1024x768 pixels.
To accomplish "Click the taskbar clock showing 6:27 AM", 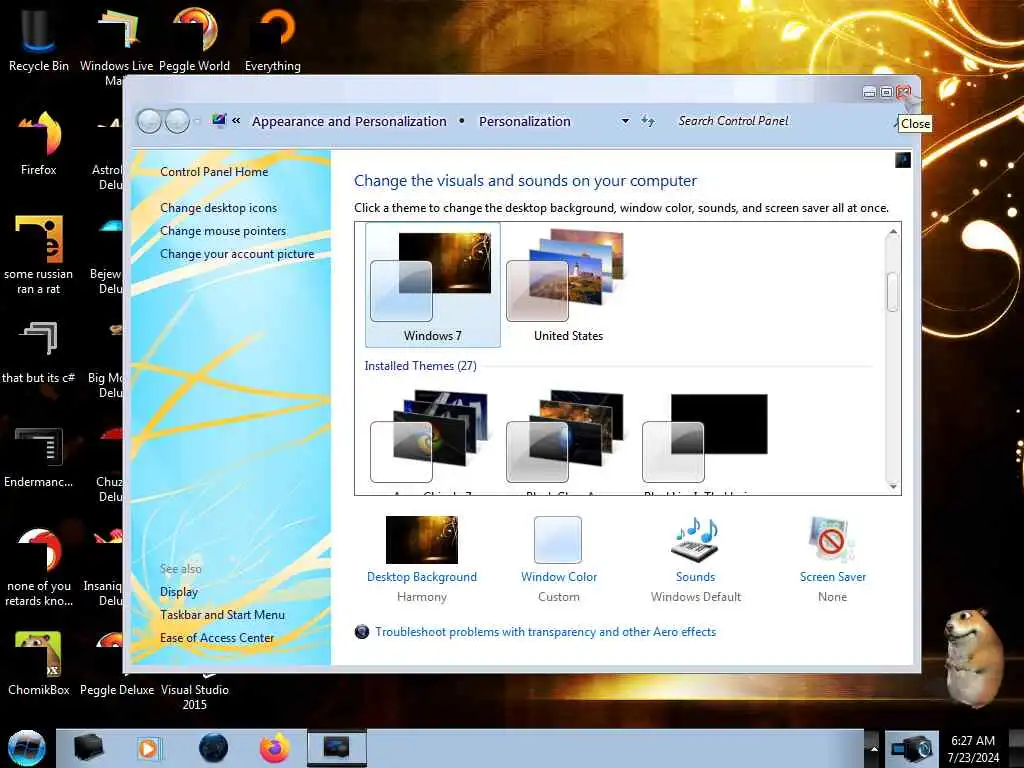I will click(x=973, y=748).
